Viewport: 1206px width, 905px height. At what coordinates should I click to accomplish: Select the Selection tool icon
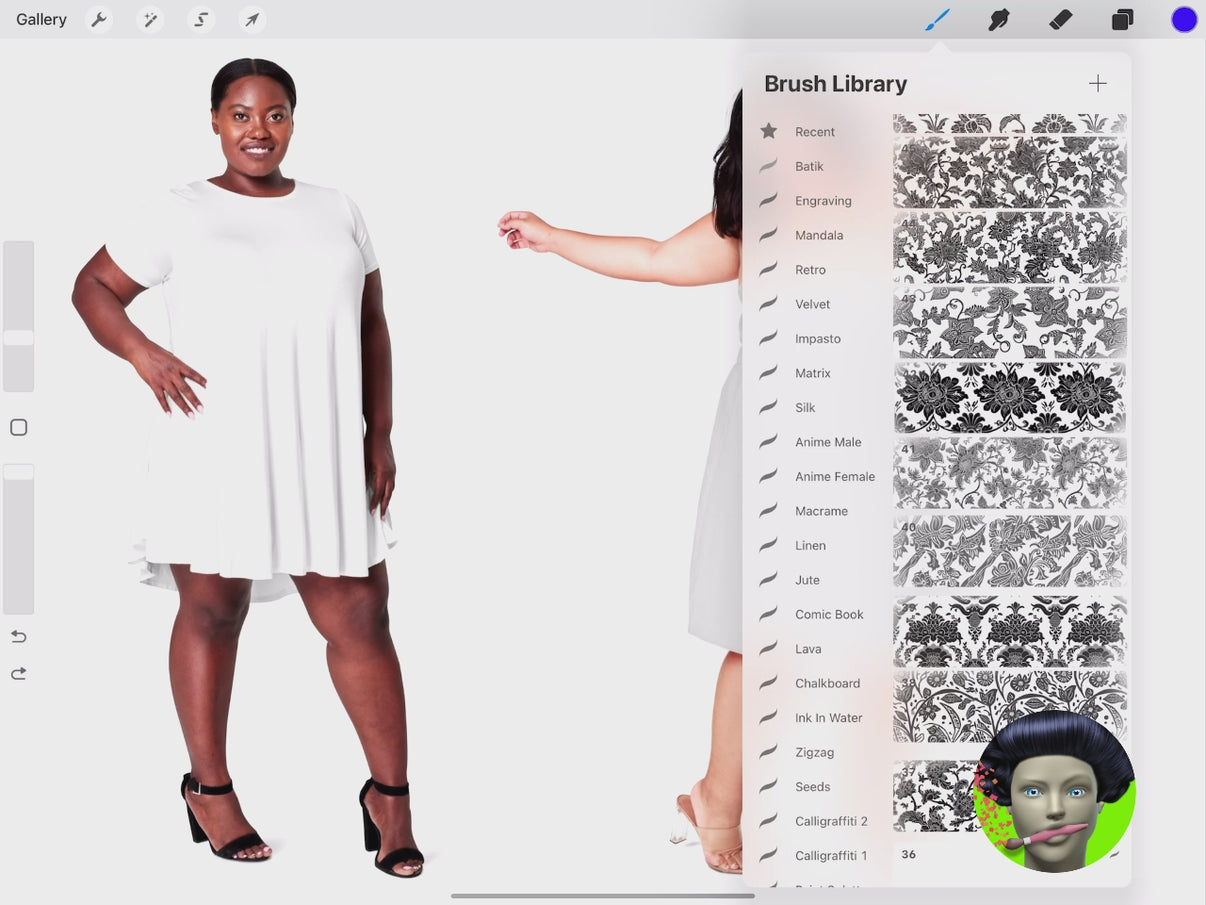pyautogui.click(x=201, y=20)
